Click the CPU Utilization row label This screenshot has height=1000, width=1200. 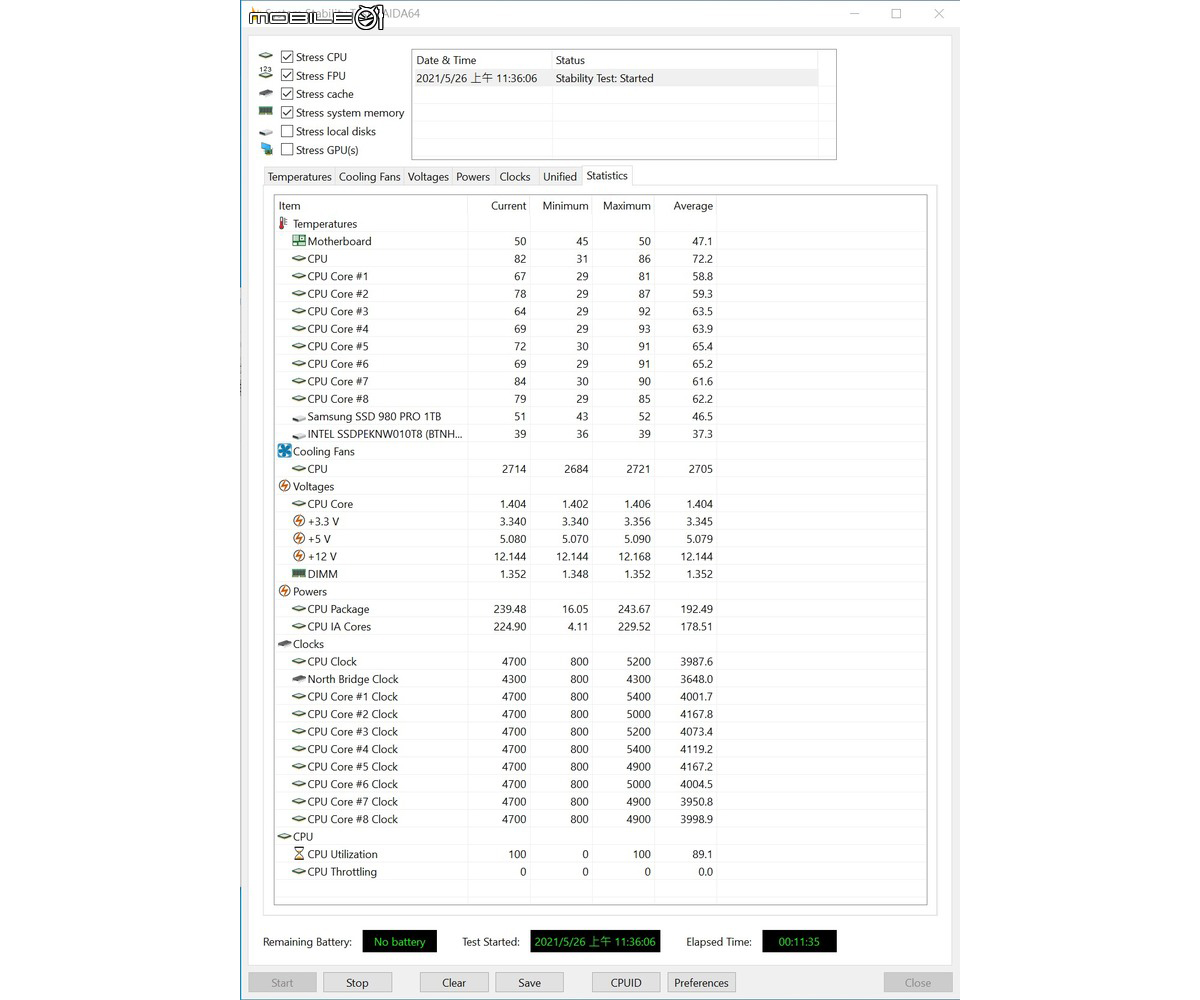(343, 854)
